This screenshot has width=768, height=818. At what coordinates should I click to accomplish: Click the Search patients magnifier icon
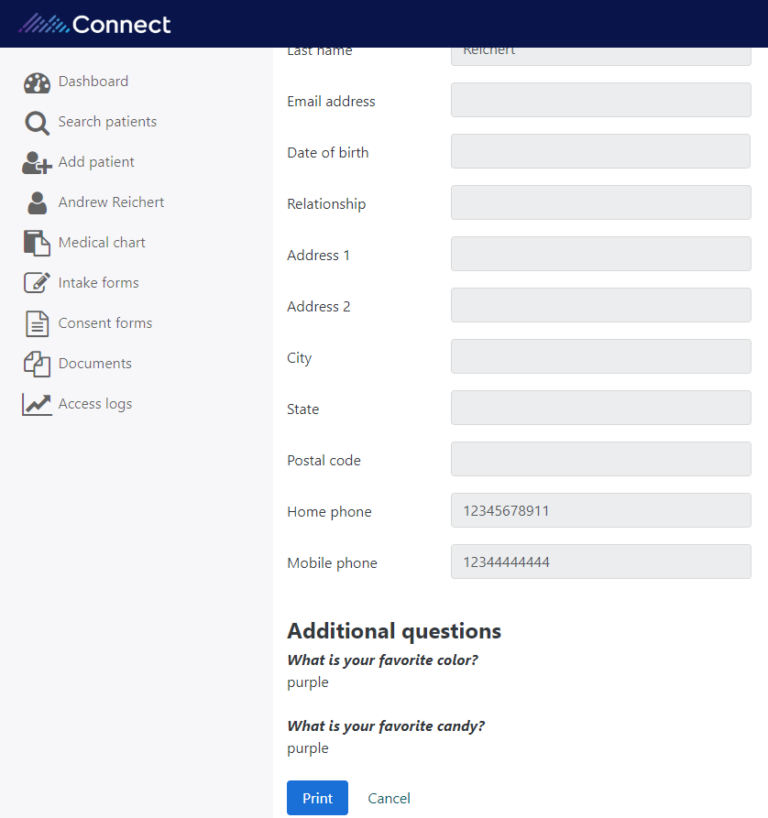[x=37, y=123]
